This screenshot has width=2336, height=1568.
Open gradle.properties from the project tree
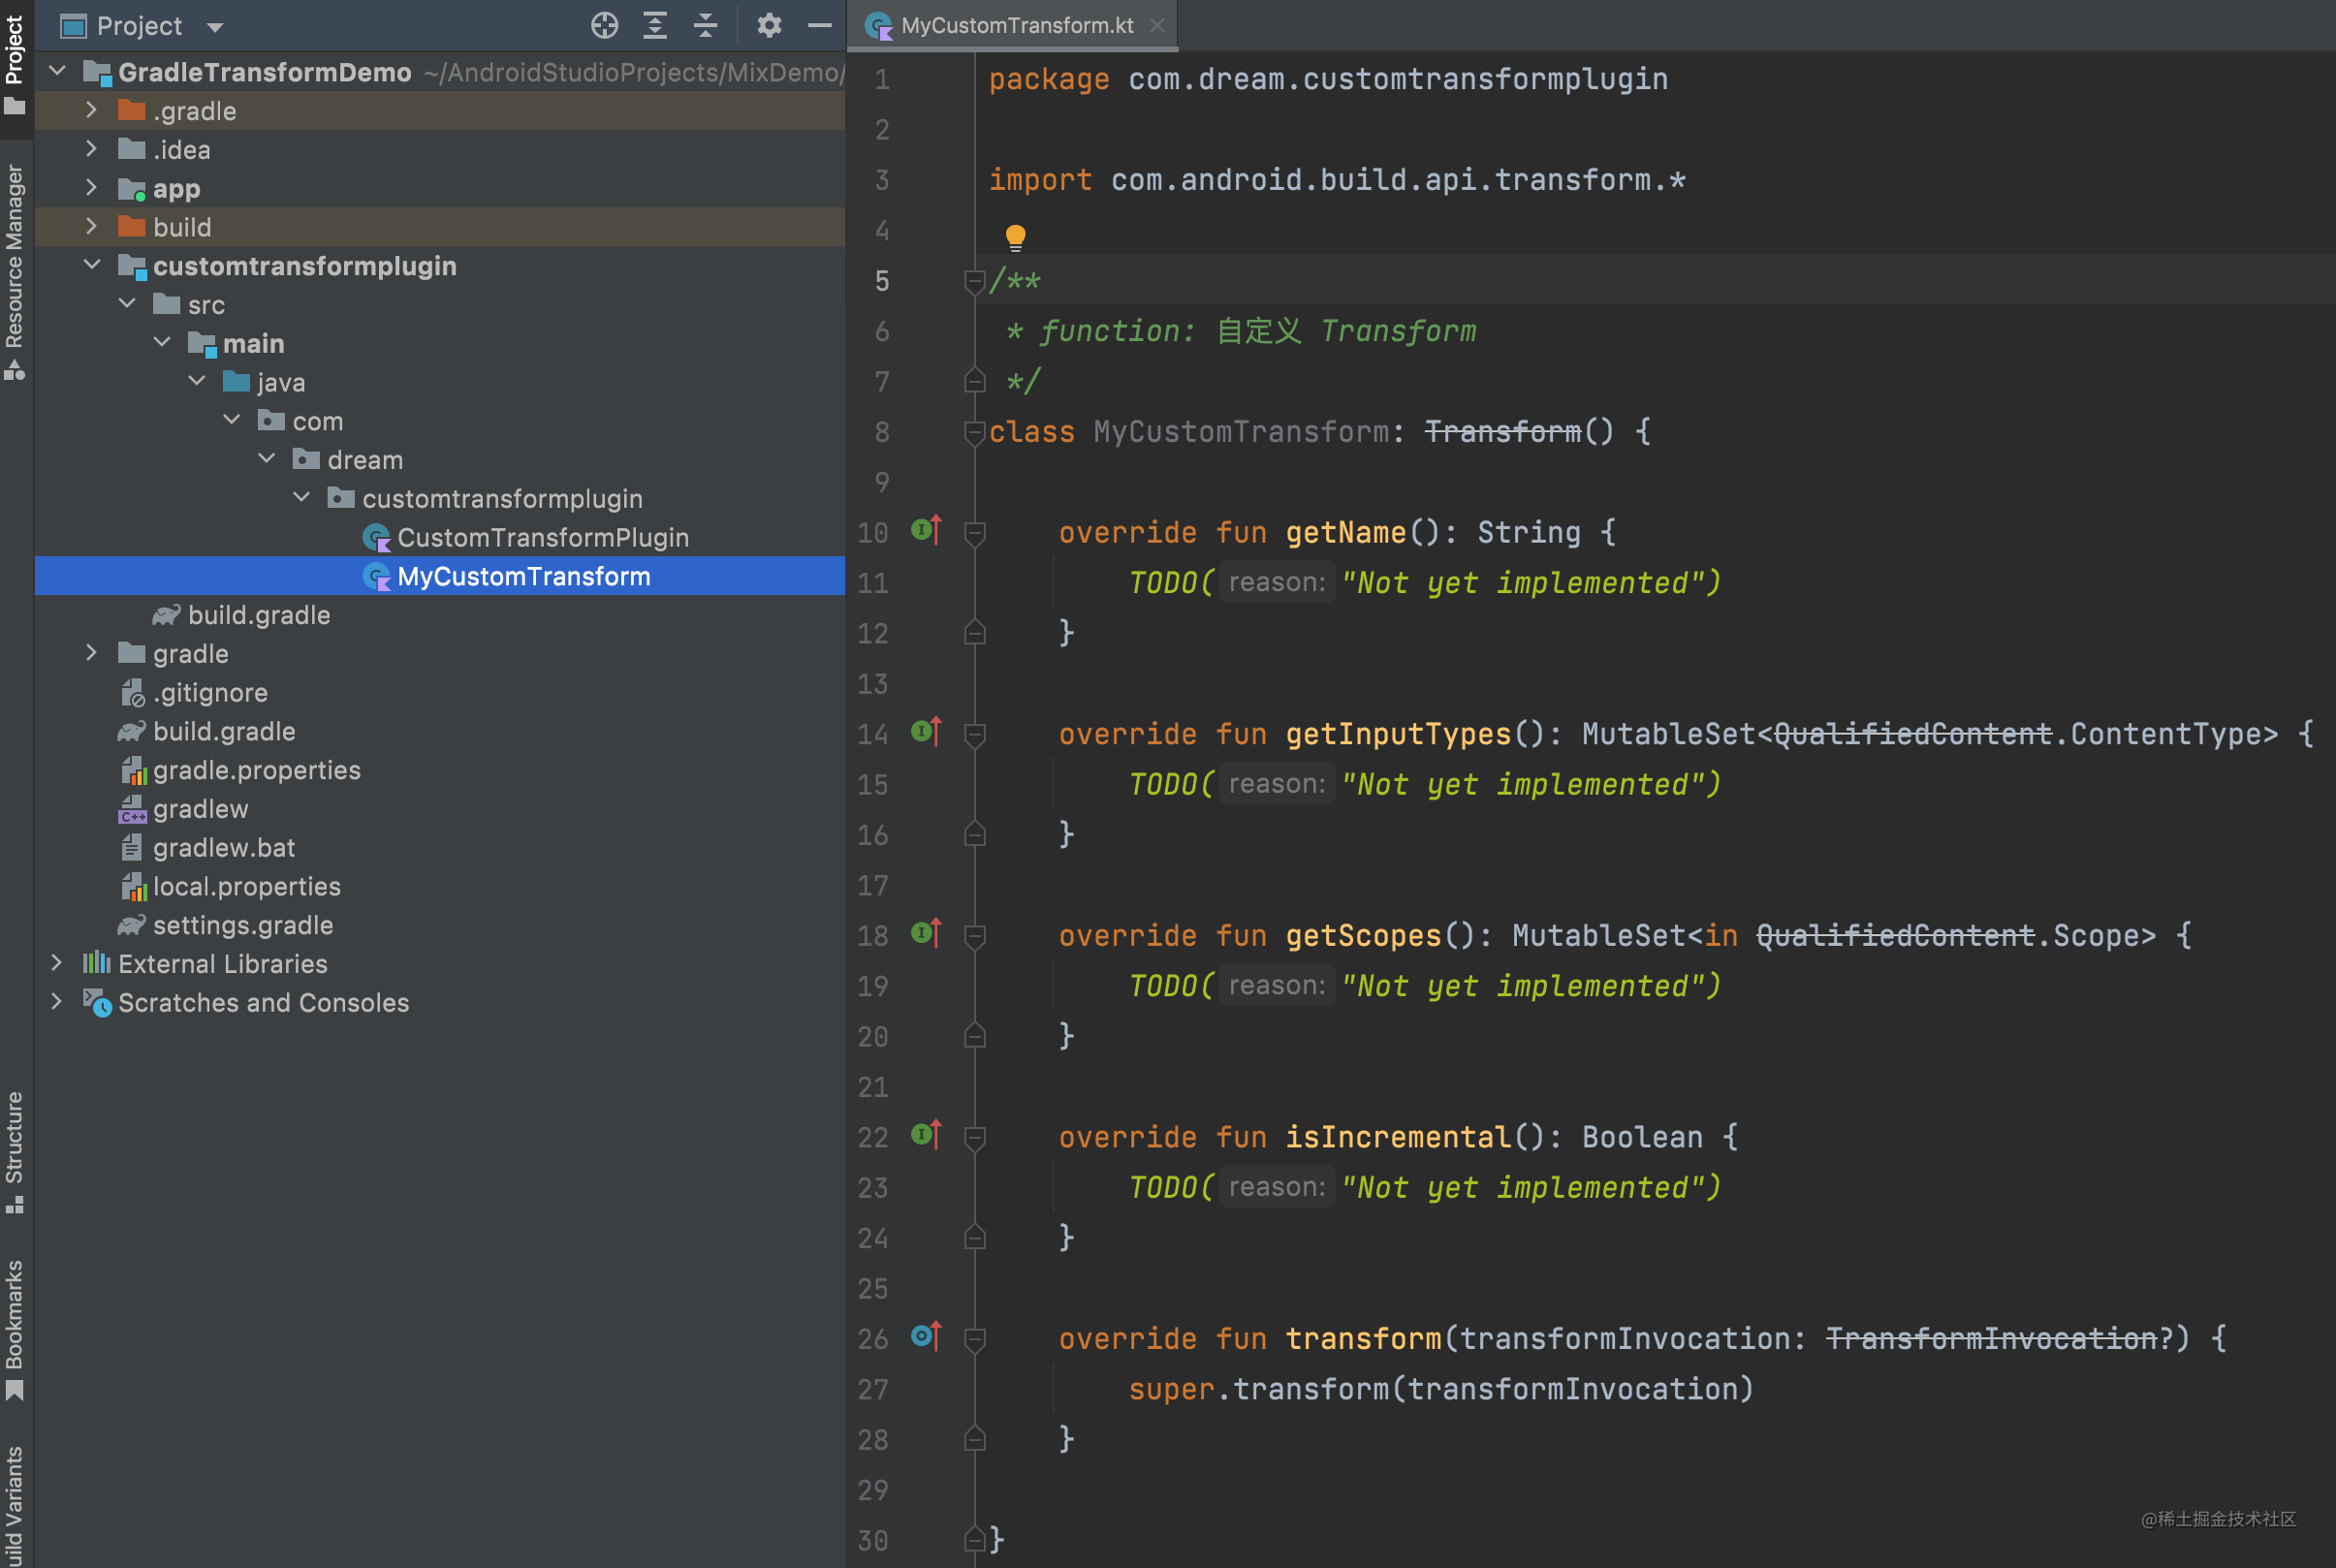tap(257, 770)
